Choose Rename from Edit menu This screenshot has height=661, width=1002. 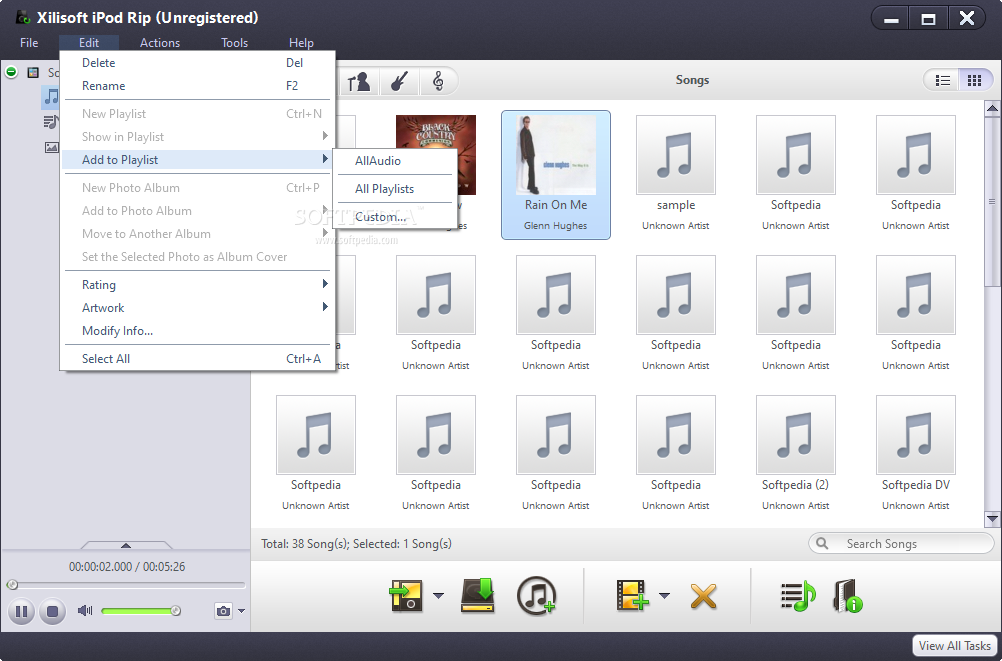tap(197, 86)
